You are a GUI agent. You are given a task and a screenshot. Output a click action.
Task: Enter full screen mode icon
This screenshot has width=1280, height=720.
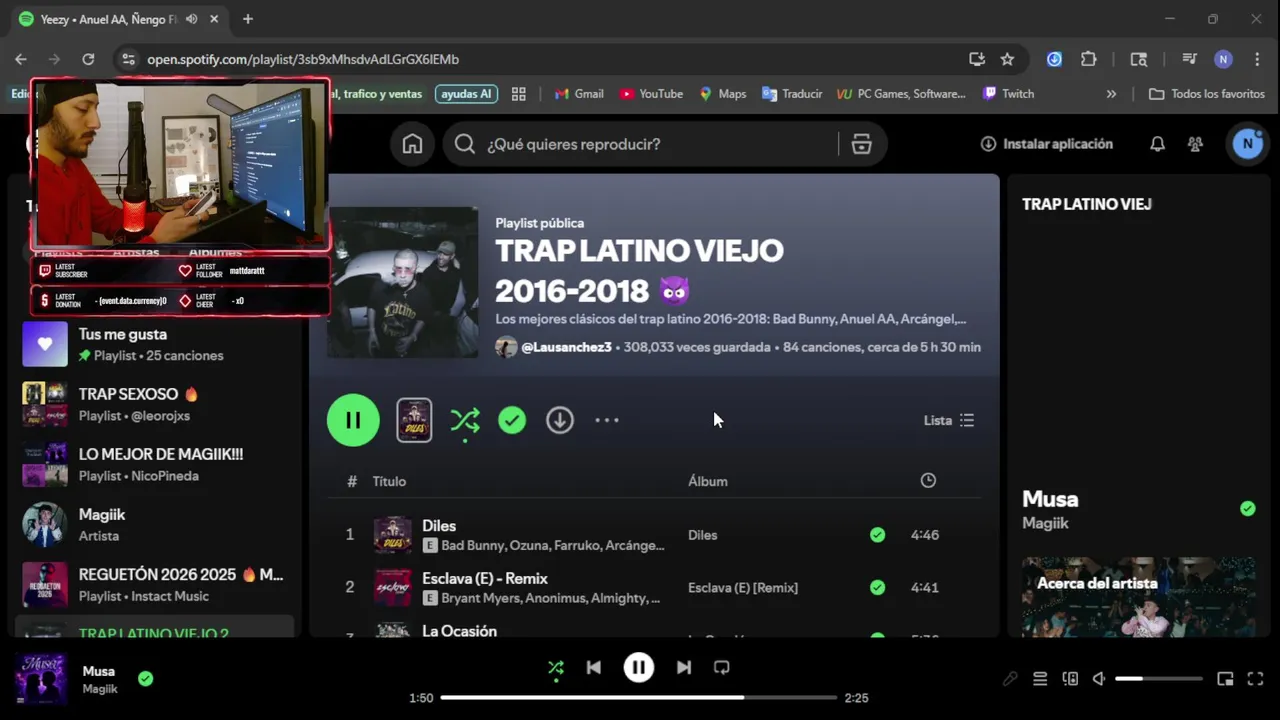click(x=1256, y=679)
